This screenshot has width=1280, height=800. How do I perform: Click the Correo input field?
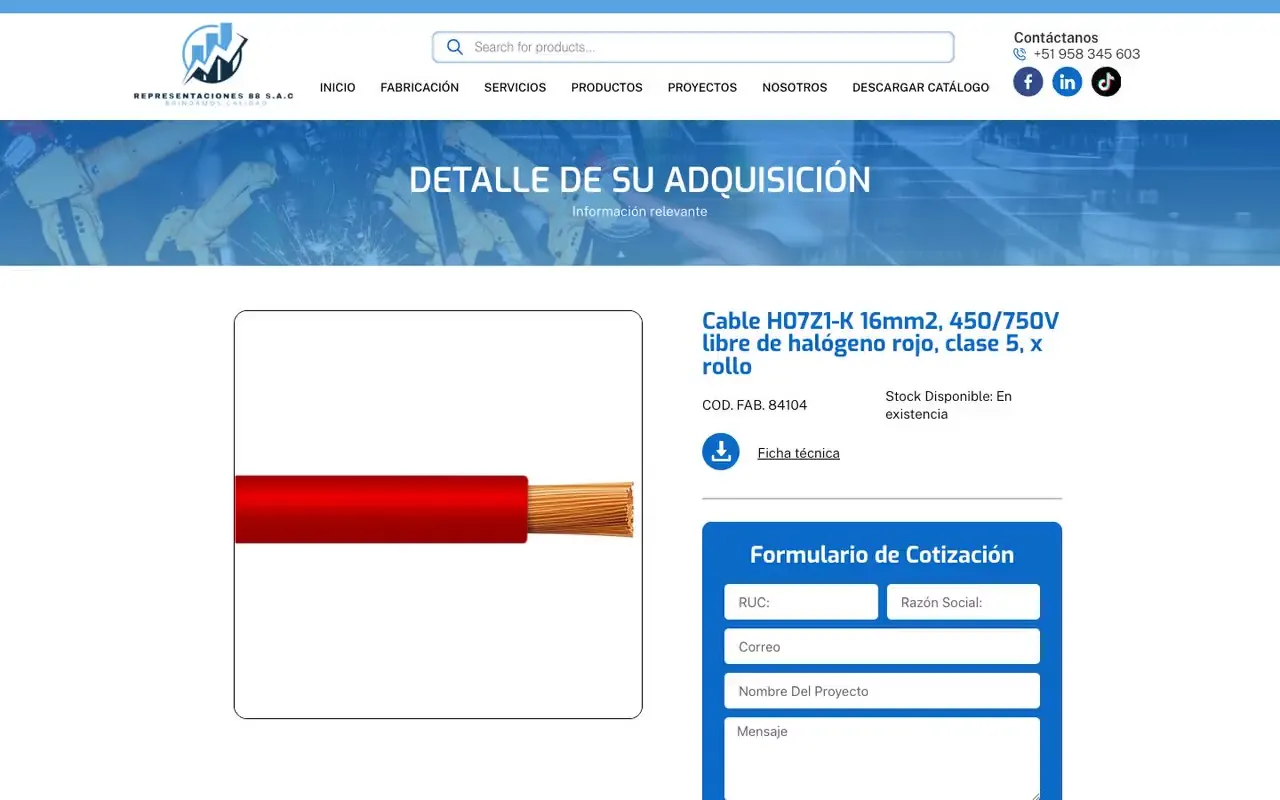tap(882, 646)
